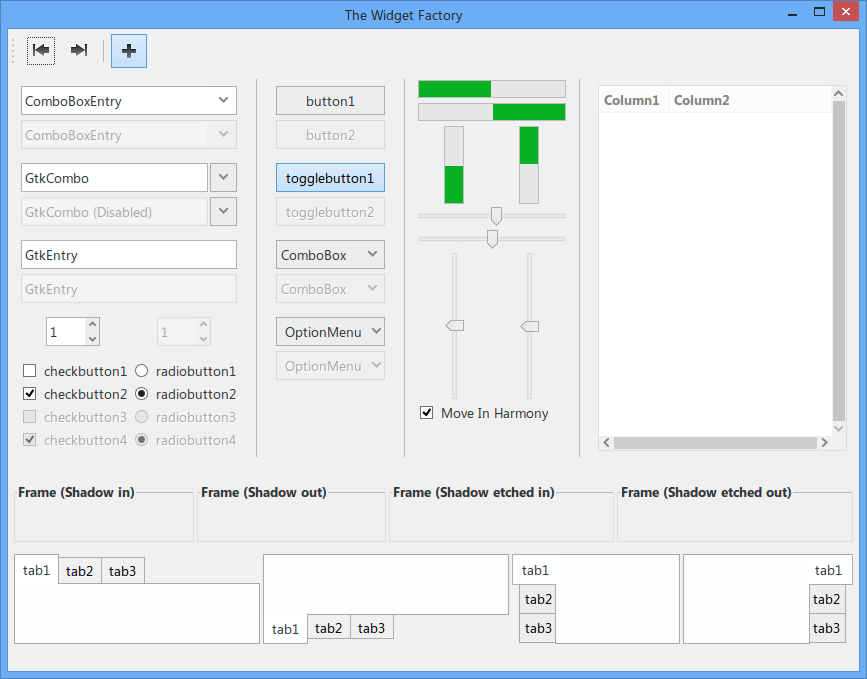
Task: Switch to tab2 in top-tabbed notebook
Action: 79,571
